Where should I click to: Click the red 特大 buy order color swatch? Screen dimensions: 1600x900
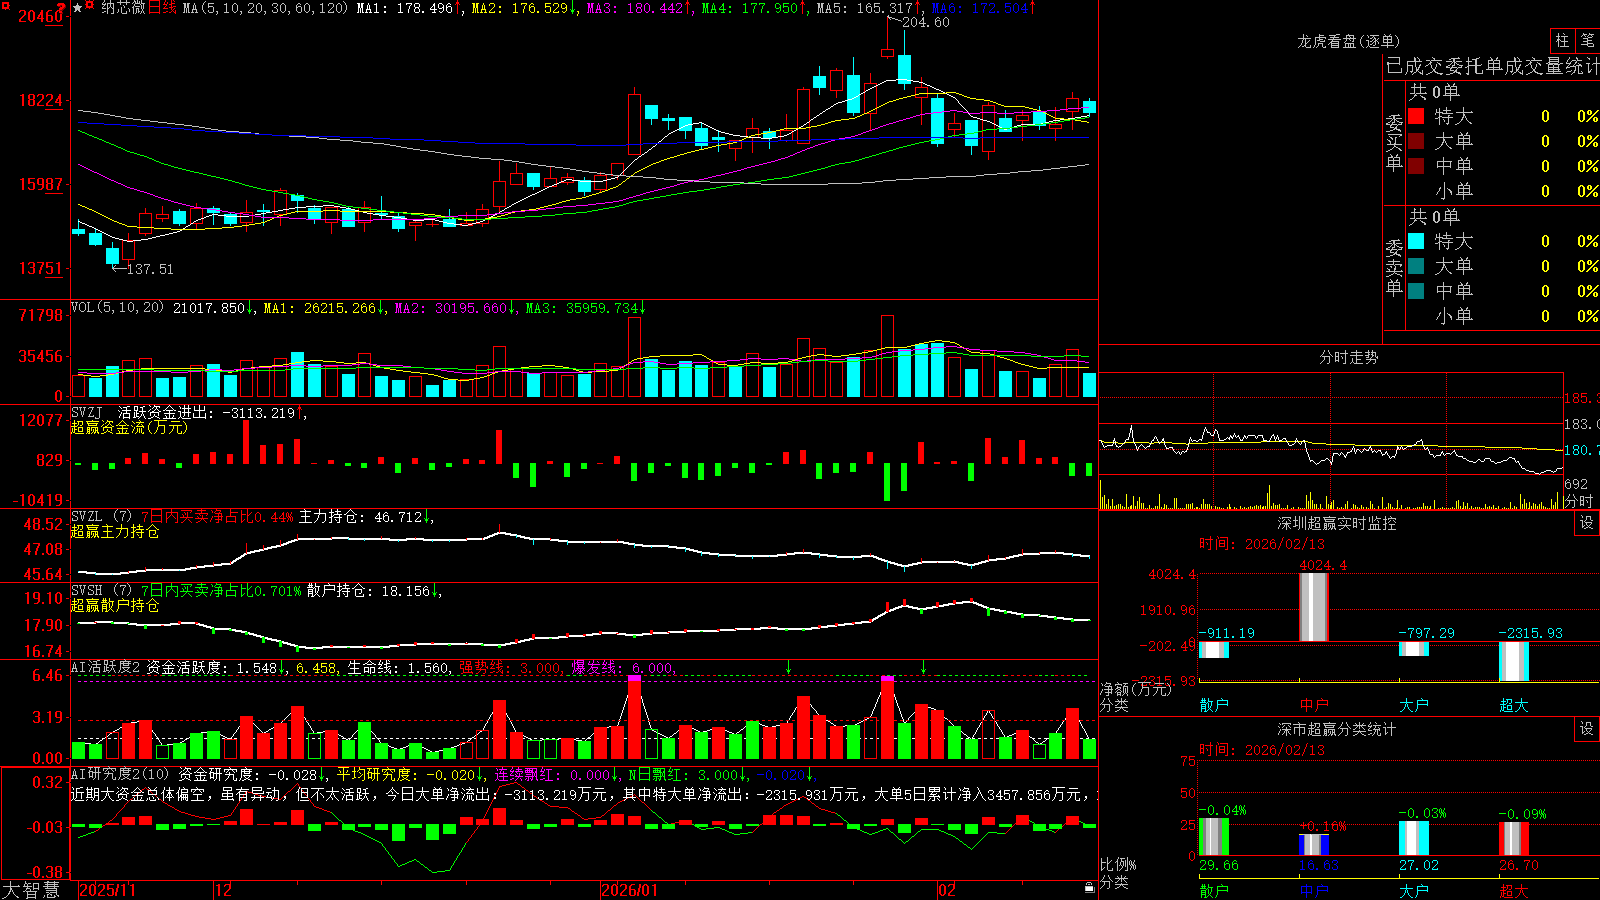pos(1416,116)
